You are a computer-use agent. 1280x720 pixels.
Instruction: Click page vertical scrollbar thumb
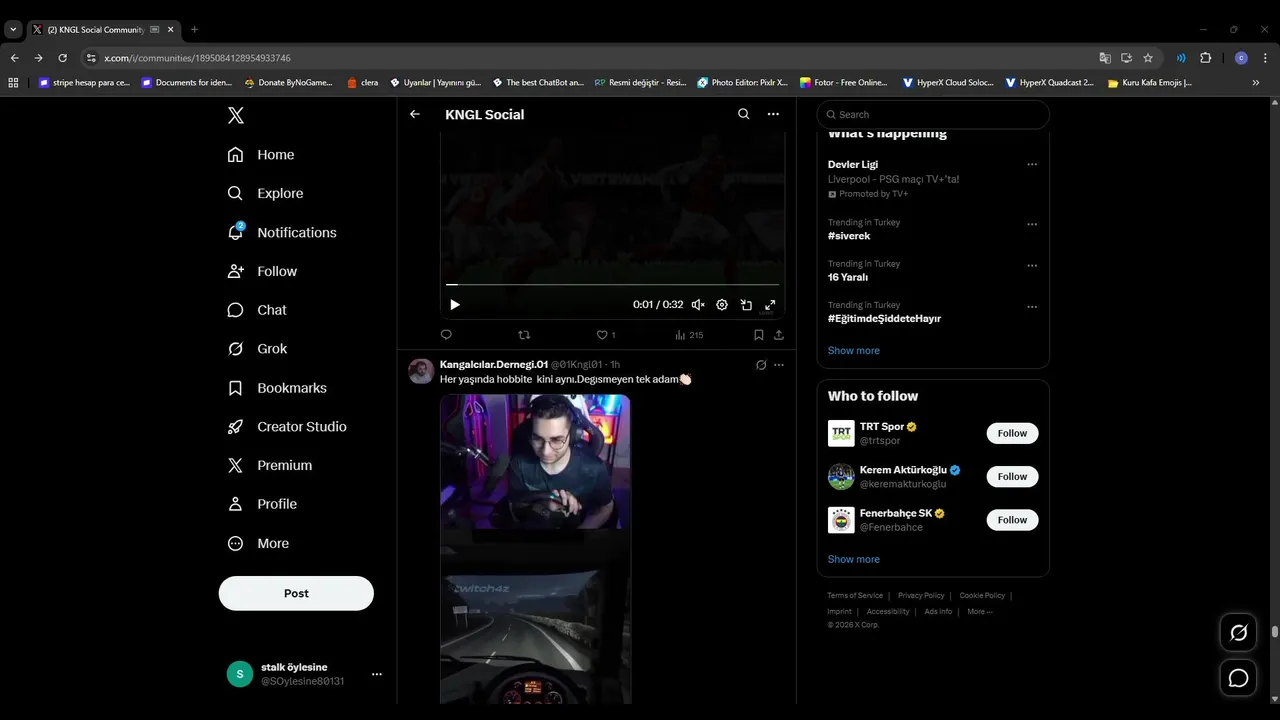point(1275,632)
